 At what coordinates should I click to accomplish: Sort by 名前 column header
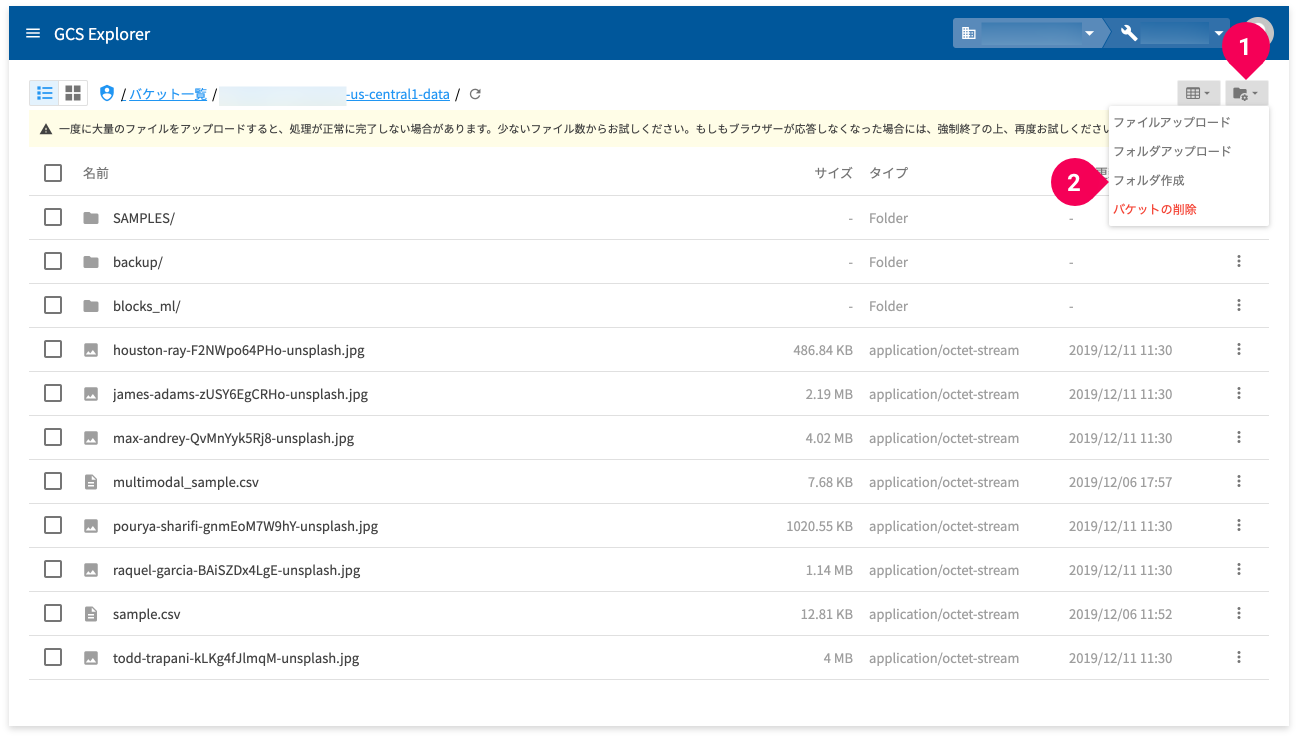[96, 173]
